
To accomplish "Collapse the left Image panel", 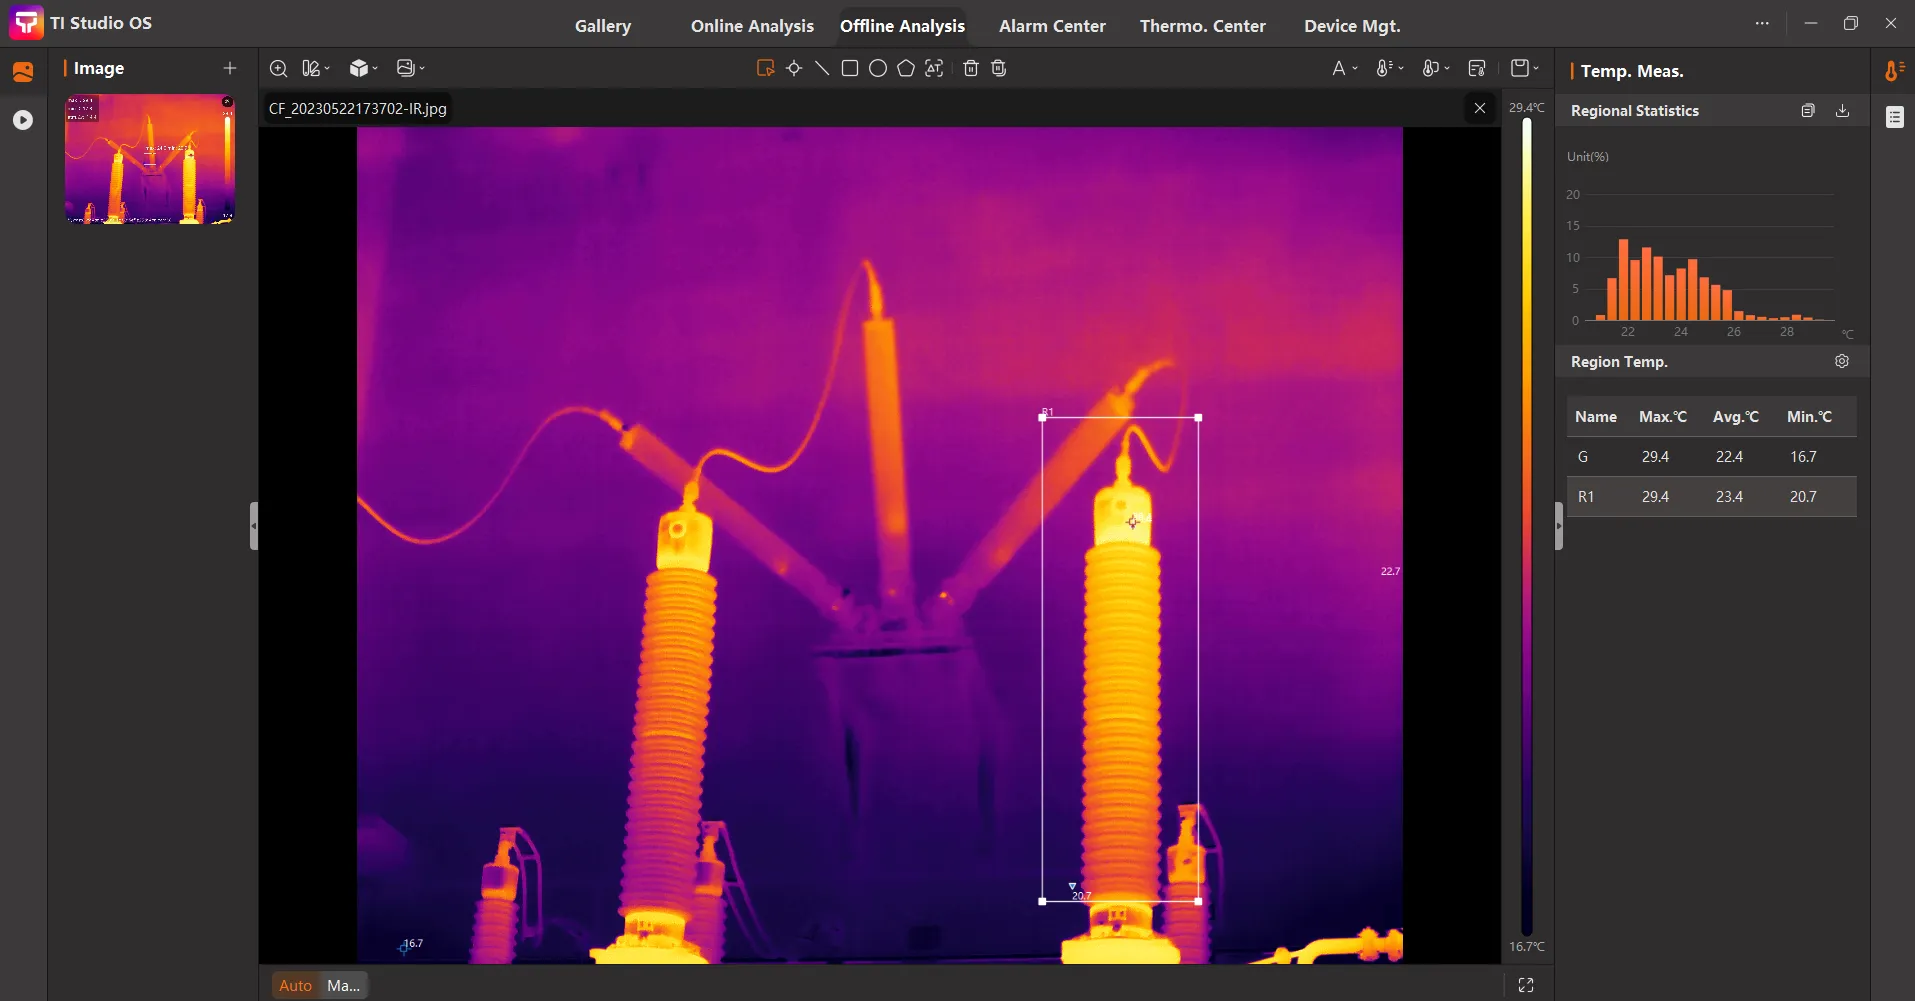I will 254,526.
